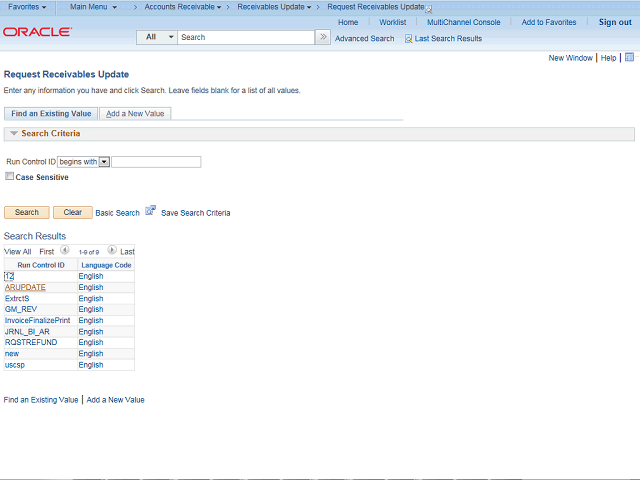Click the page personalization icon beside Help
This screenshot has height=480, width=640.
[x=629, y=57]
